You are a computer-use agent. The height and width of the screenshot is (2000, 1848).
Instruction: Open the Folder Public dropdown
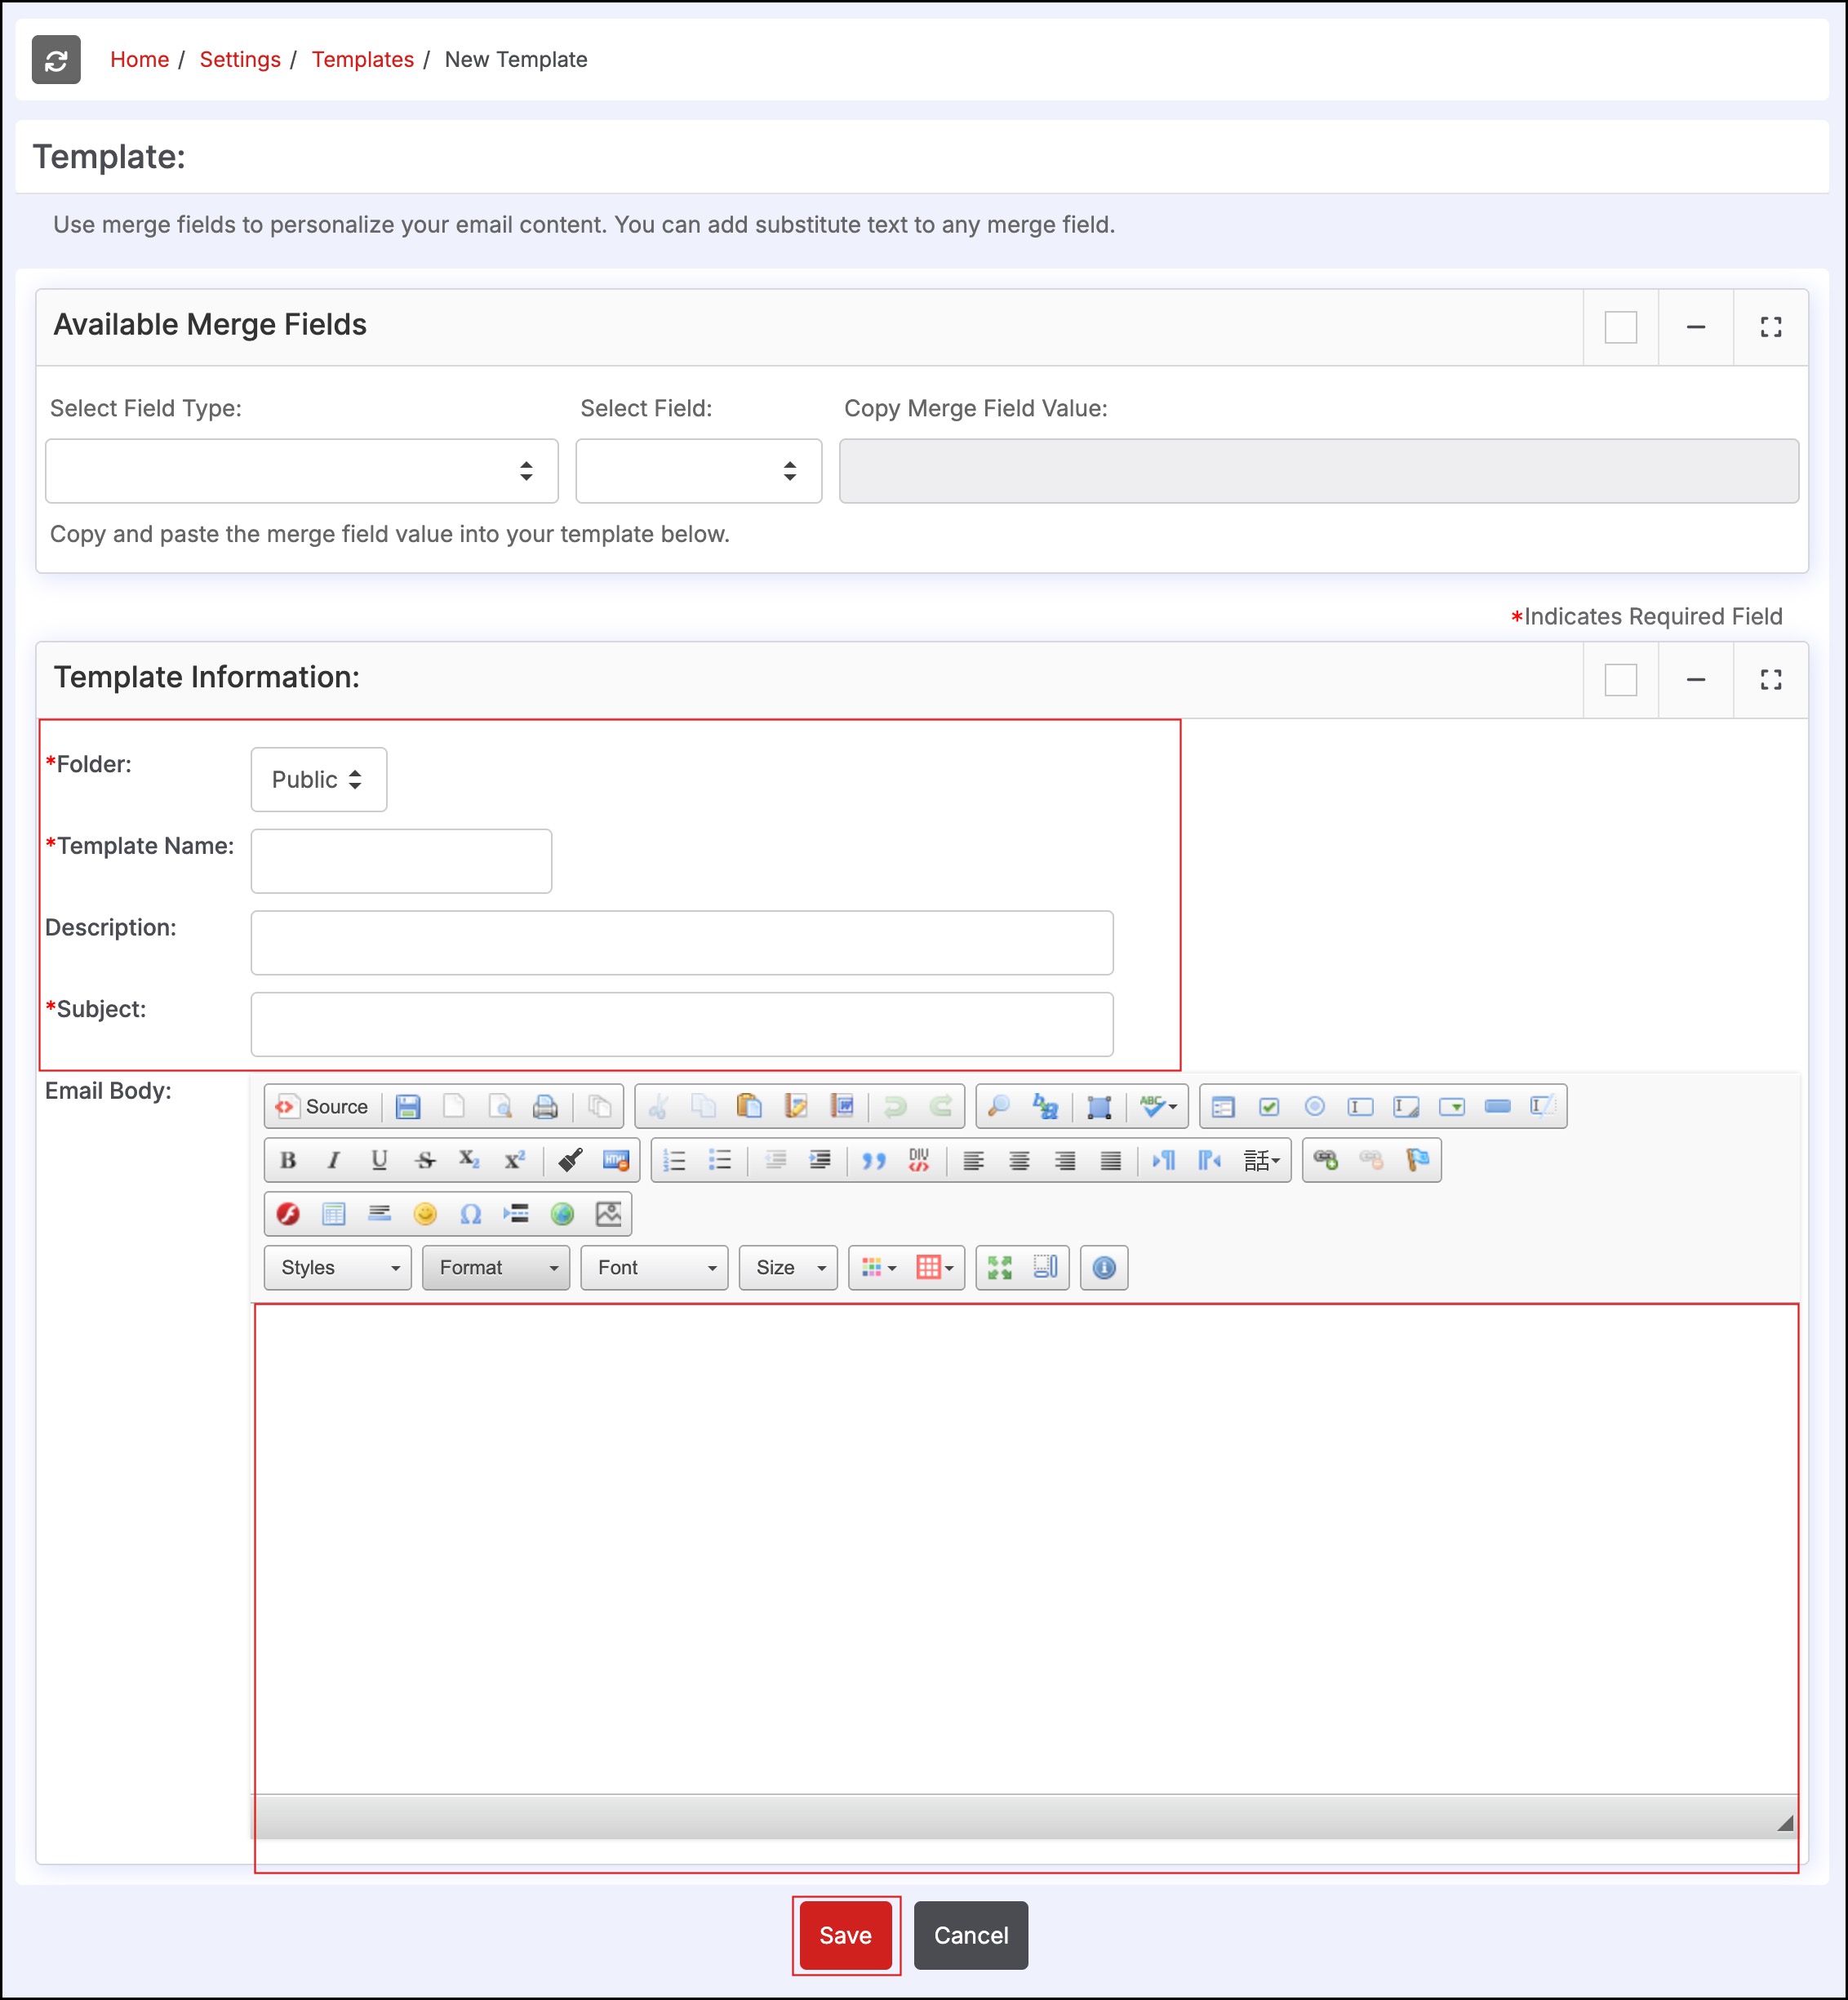coord(318,779)
